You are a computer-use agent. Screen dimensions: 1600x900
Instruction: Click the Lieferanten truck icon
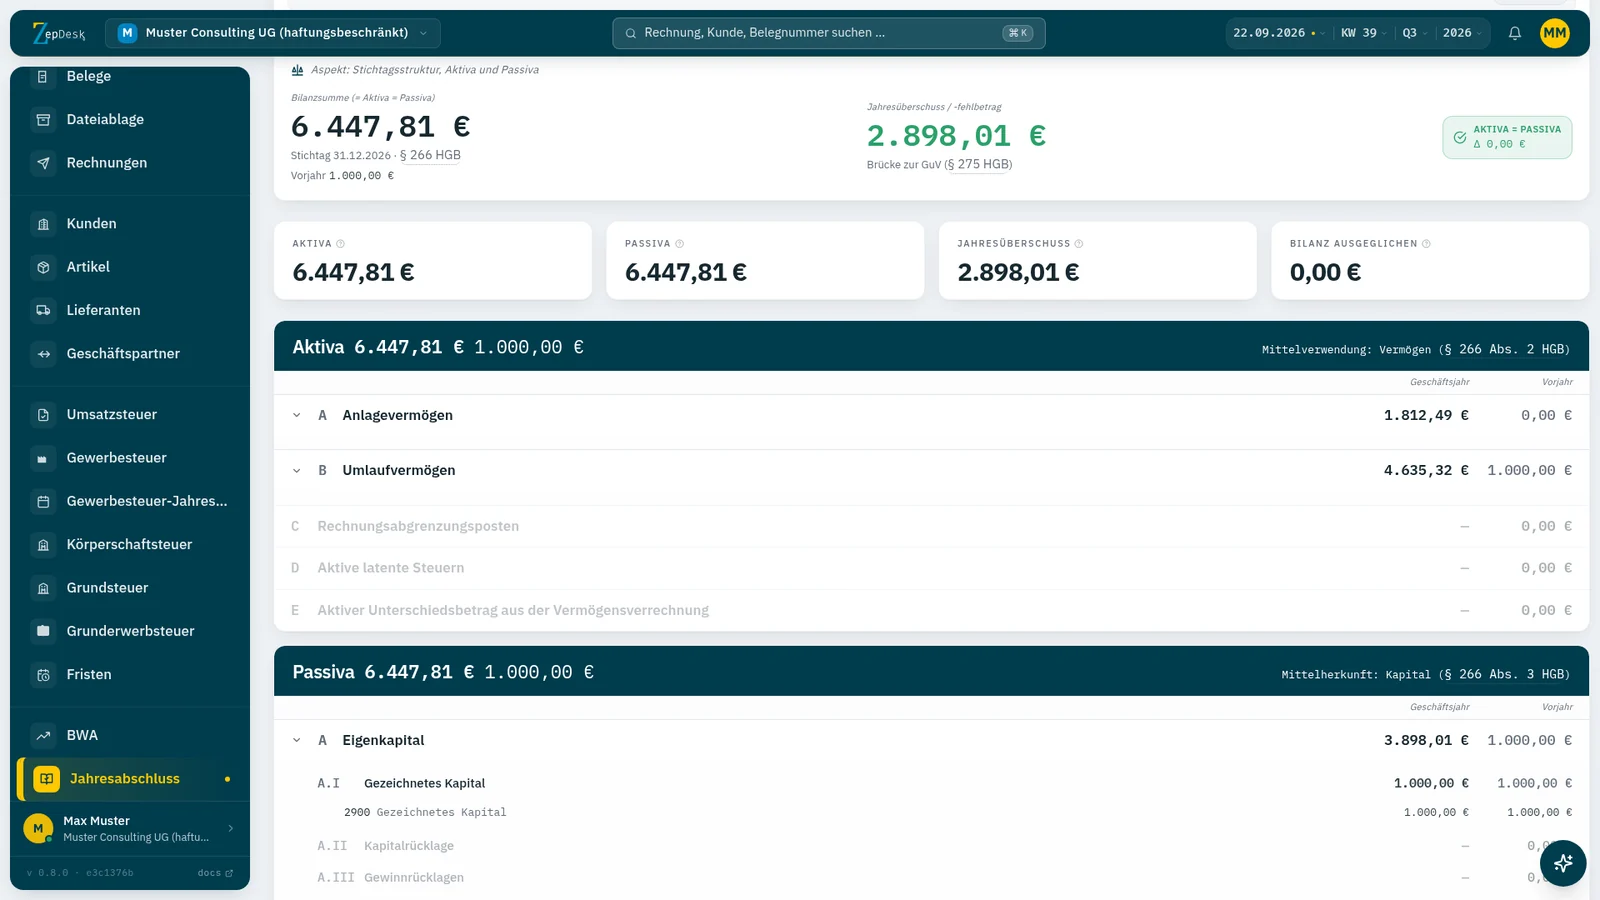43,310
